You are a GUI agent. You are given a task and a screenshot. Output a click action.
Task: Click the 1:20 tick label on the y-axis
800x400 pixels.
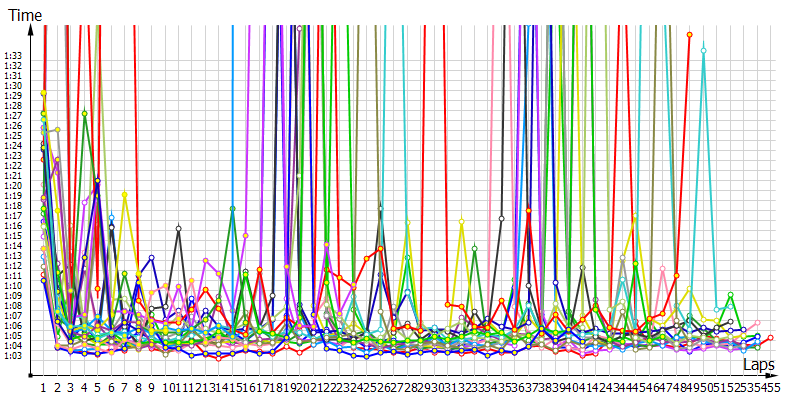(13, 185)
